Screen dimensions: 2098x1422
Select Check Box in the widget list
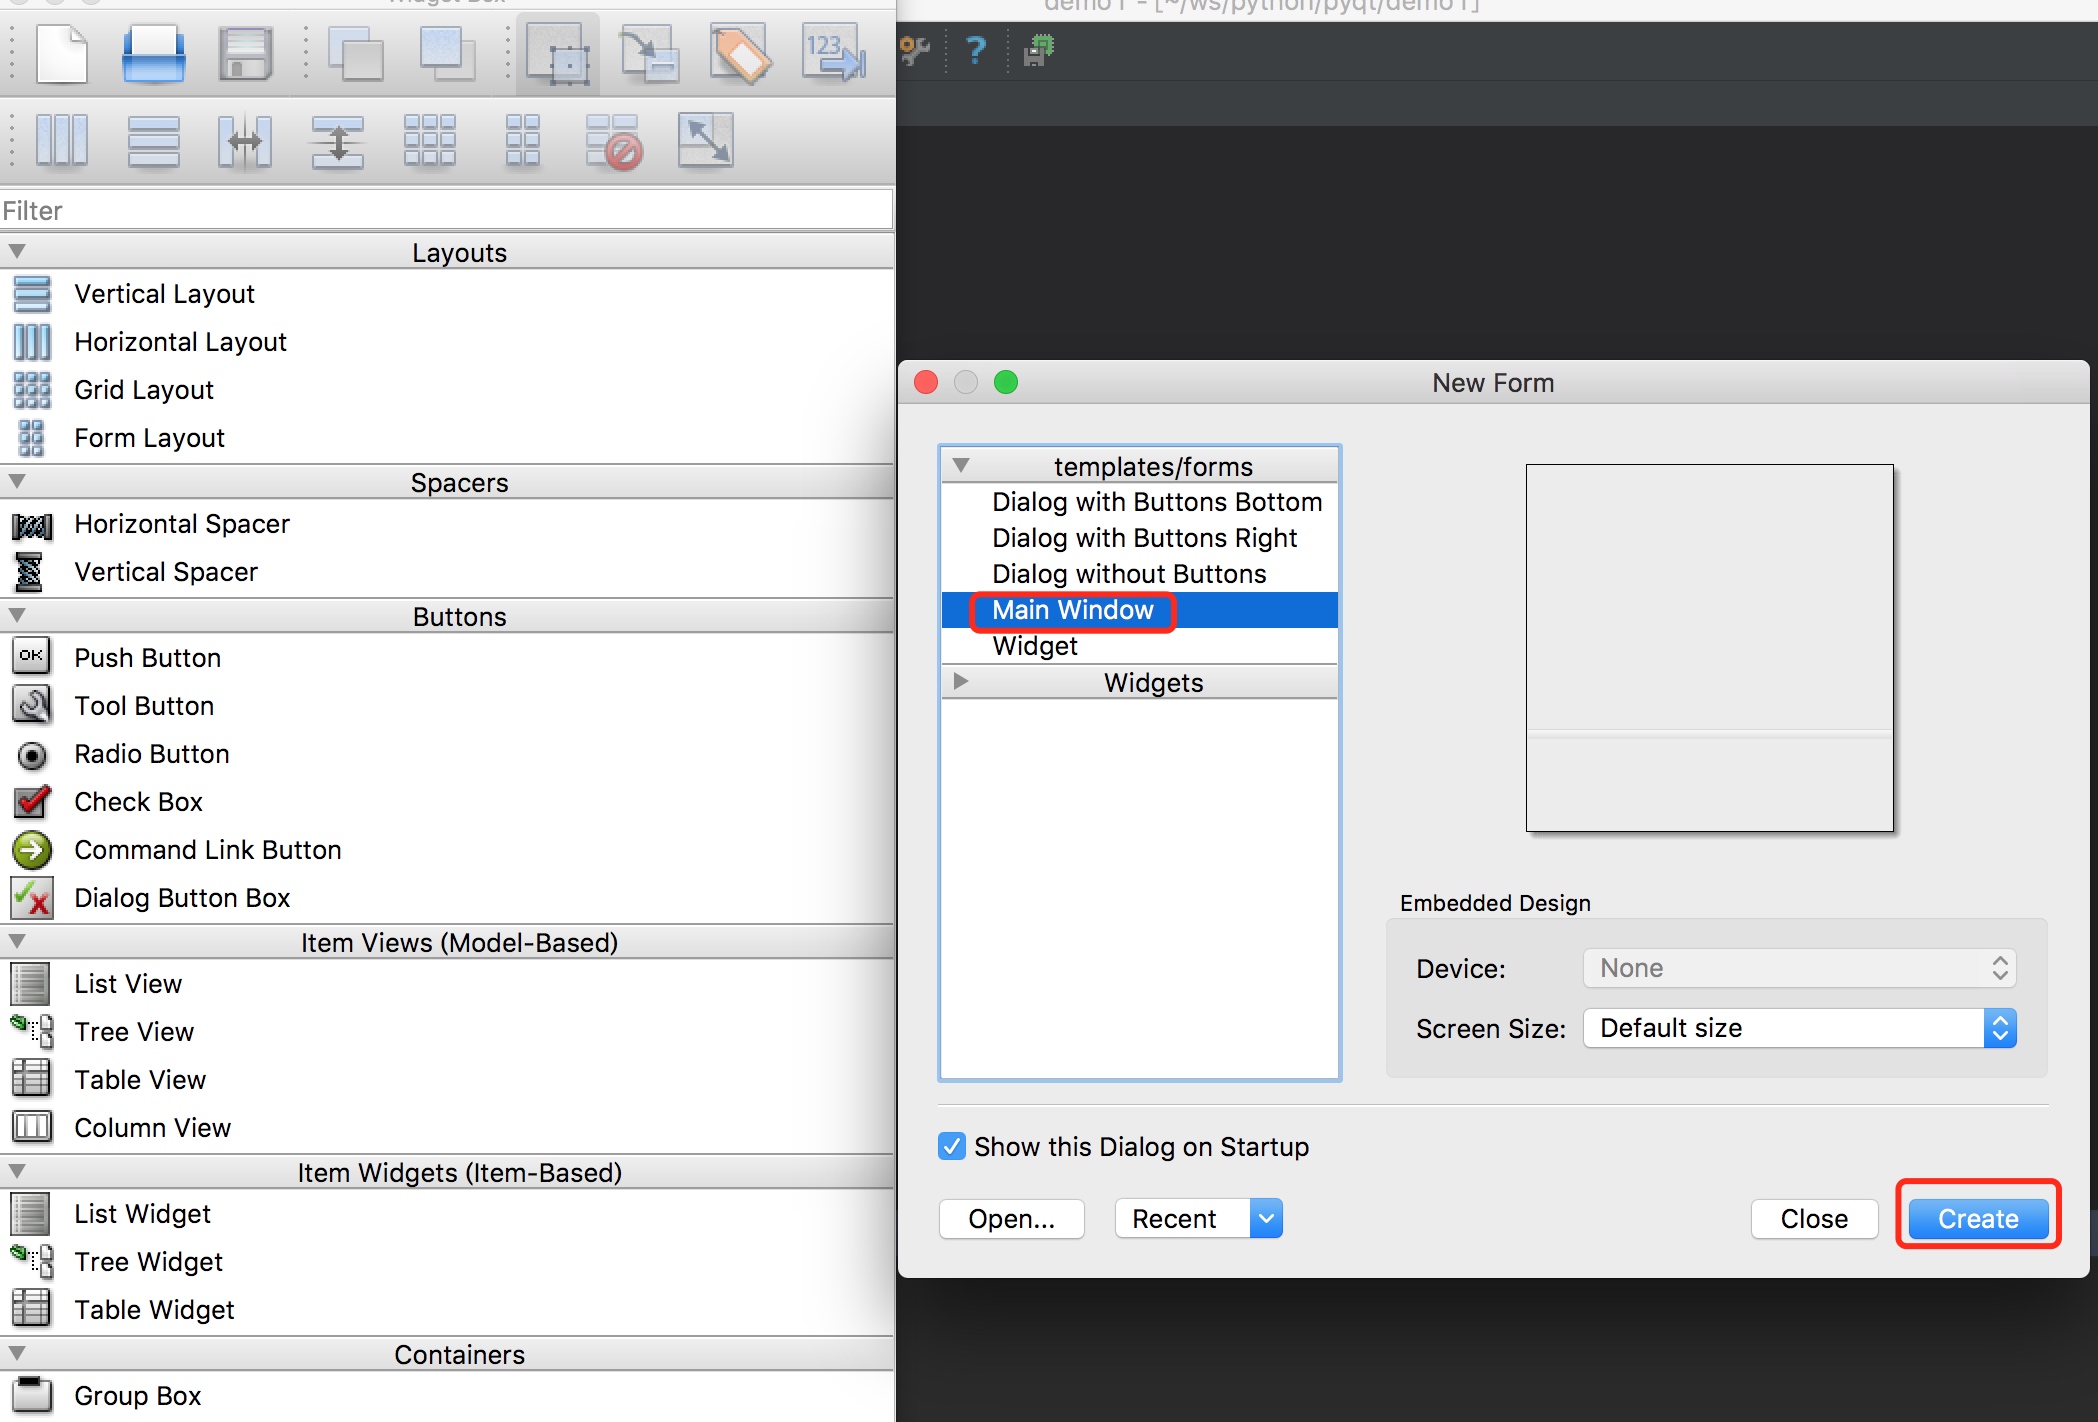coord(138,802)
